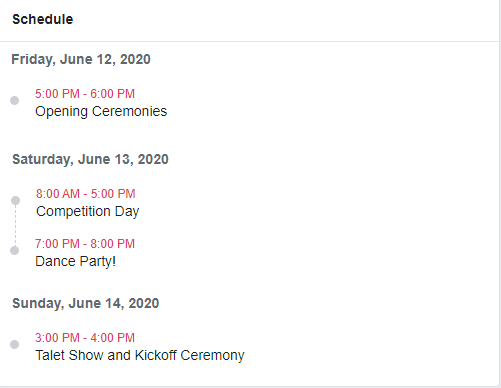Screen dimensions: 501x388
Task: Select the Saturday, June 13, 2020 date header
Action: pos(90,159)
